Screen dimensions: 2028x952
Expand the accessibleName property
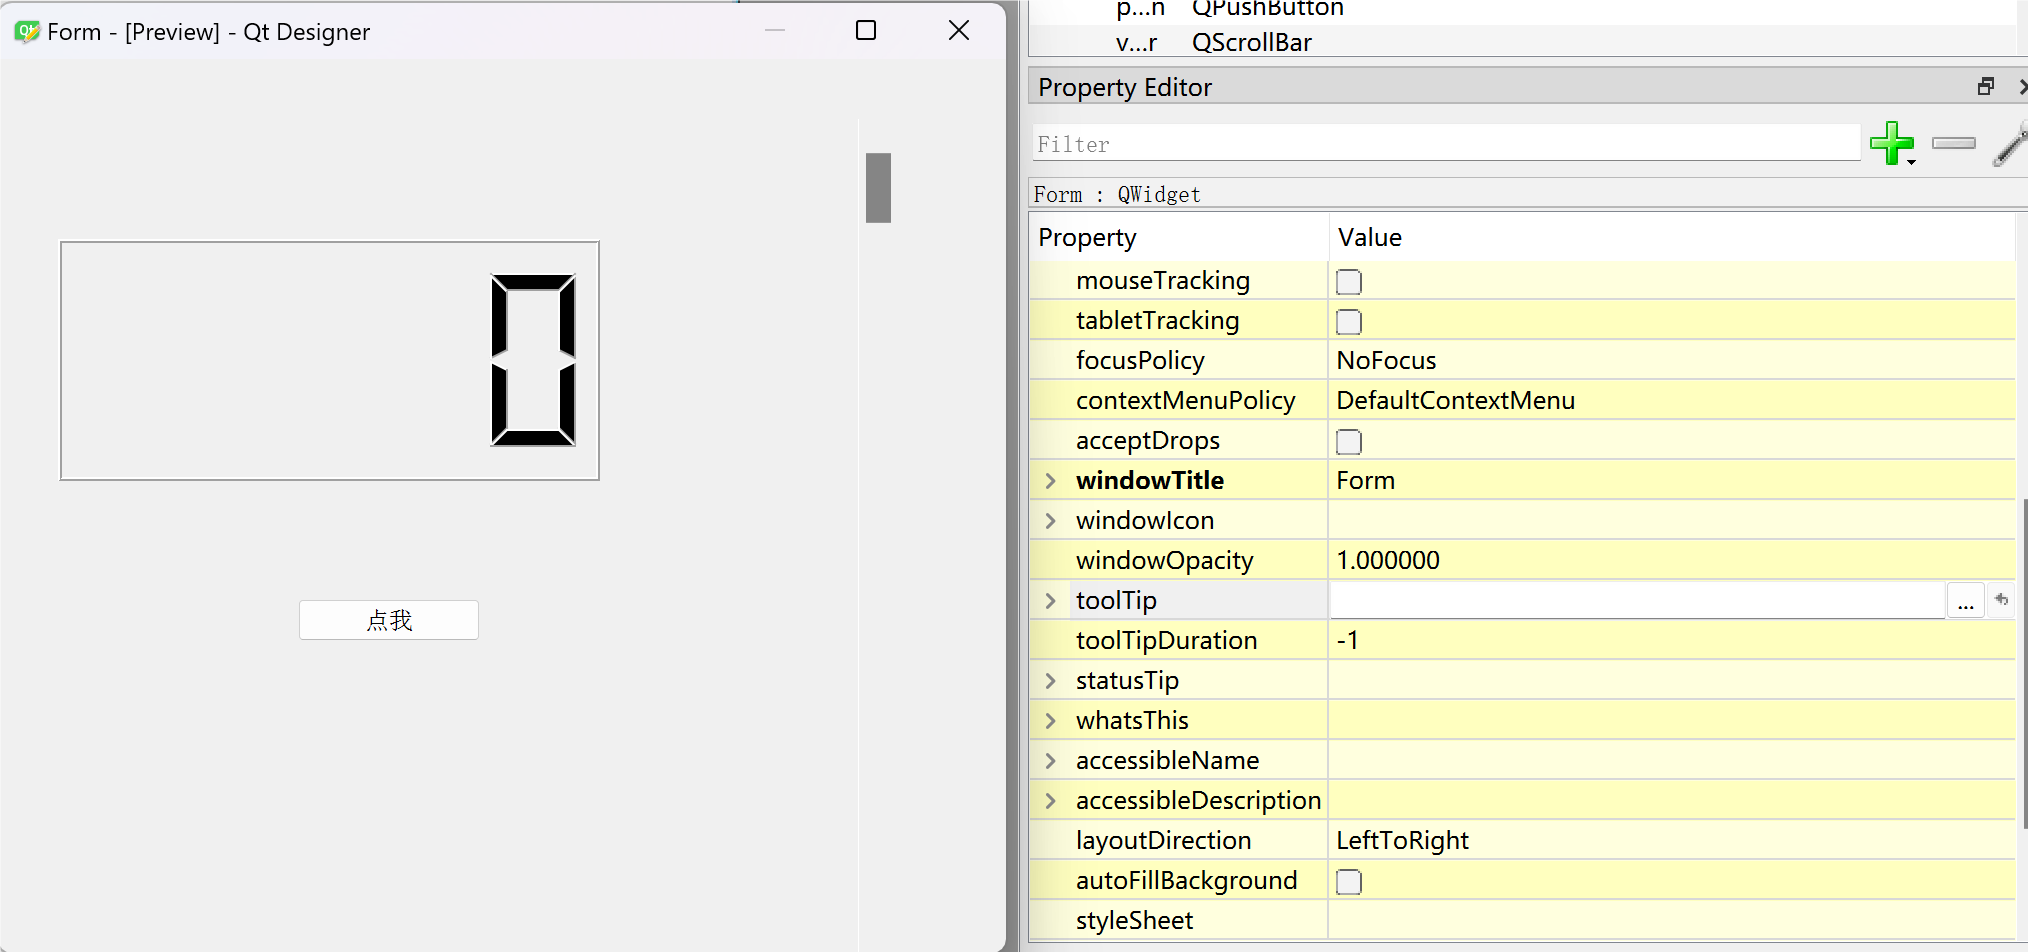pyautogui.click(x=1050, y=761)
